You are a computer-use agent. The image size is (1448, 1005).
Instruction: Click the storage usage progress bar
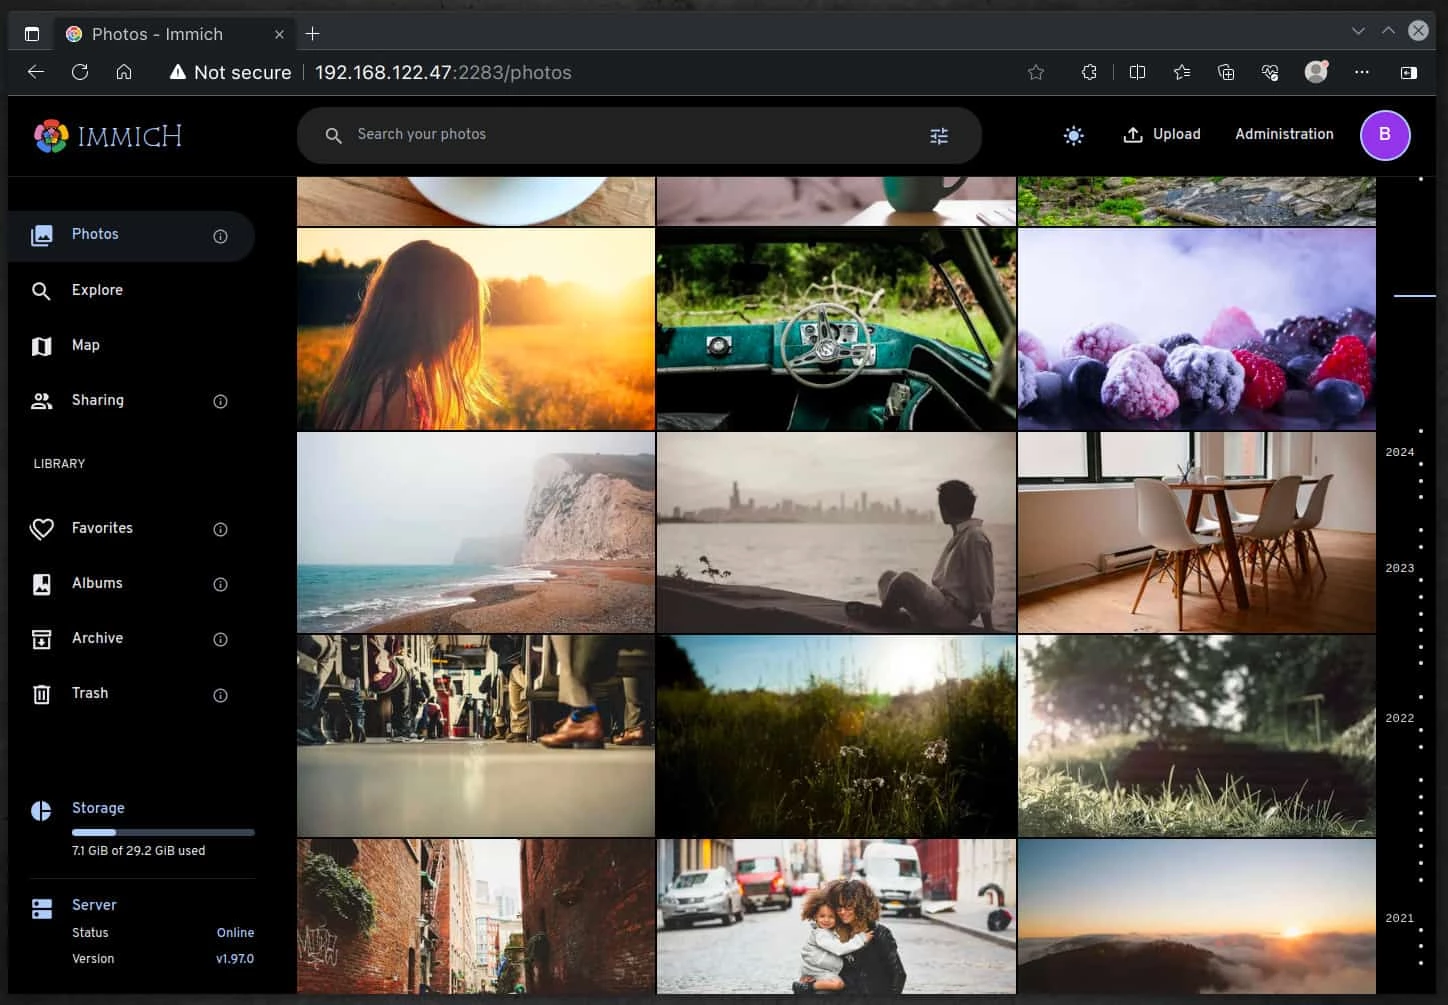point(163,832)
